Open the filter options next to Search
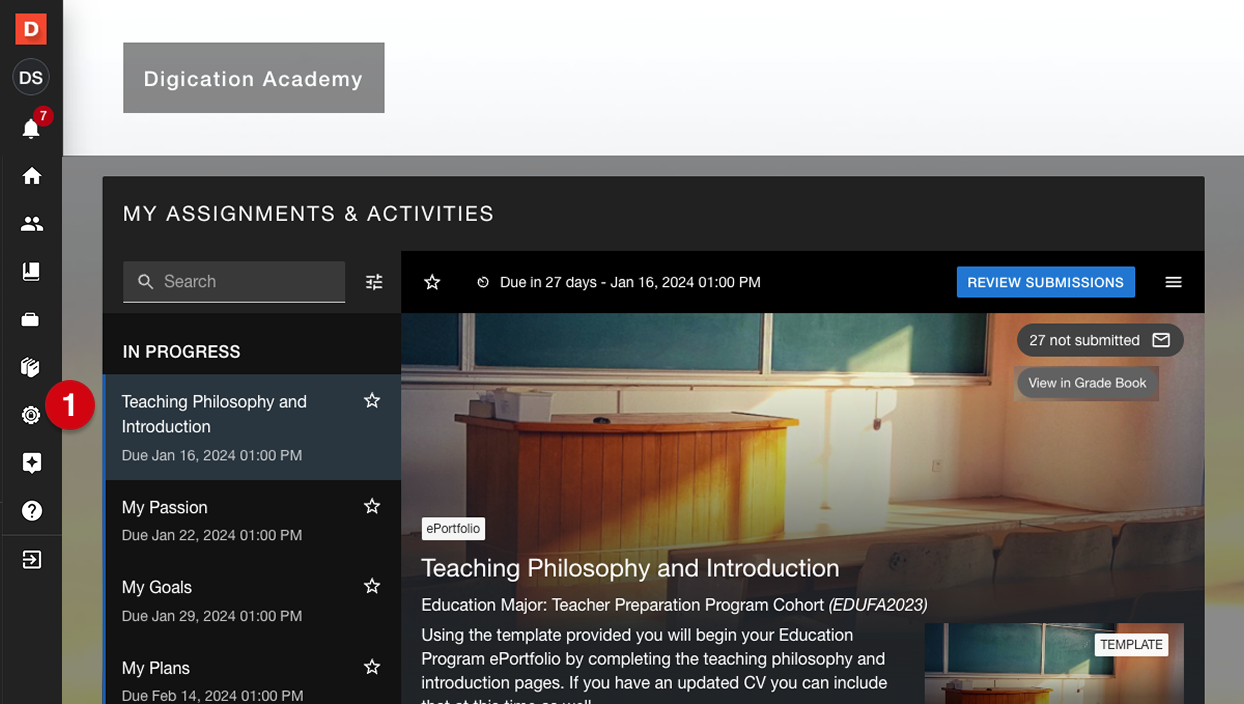The height and width of the screenshot is (704, 1244). pyautogui.click(x=374, y=282)
